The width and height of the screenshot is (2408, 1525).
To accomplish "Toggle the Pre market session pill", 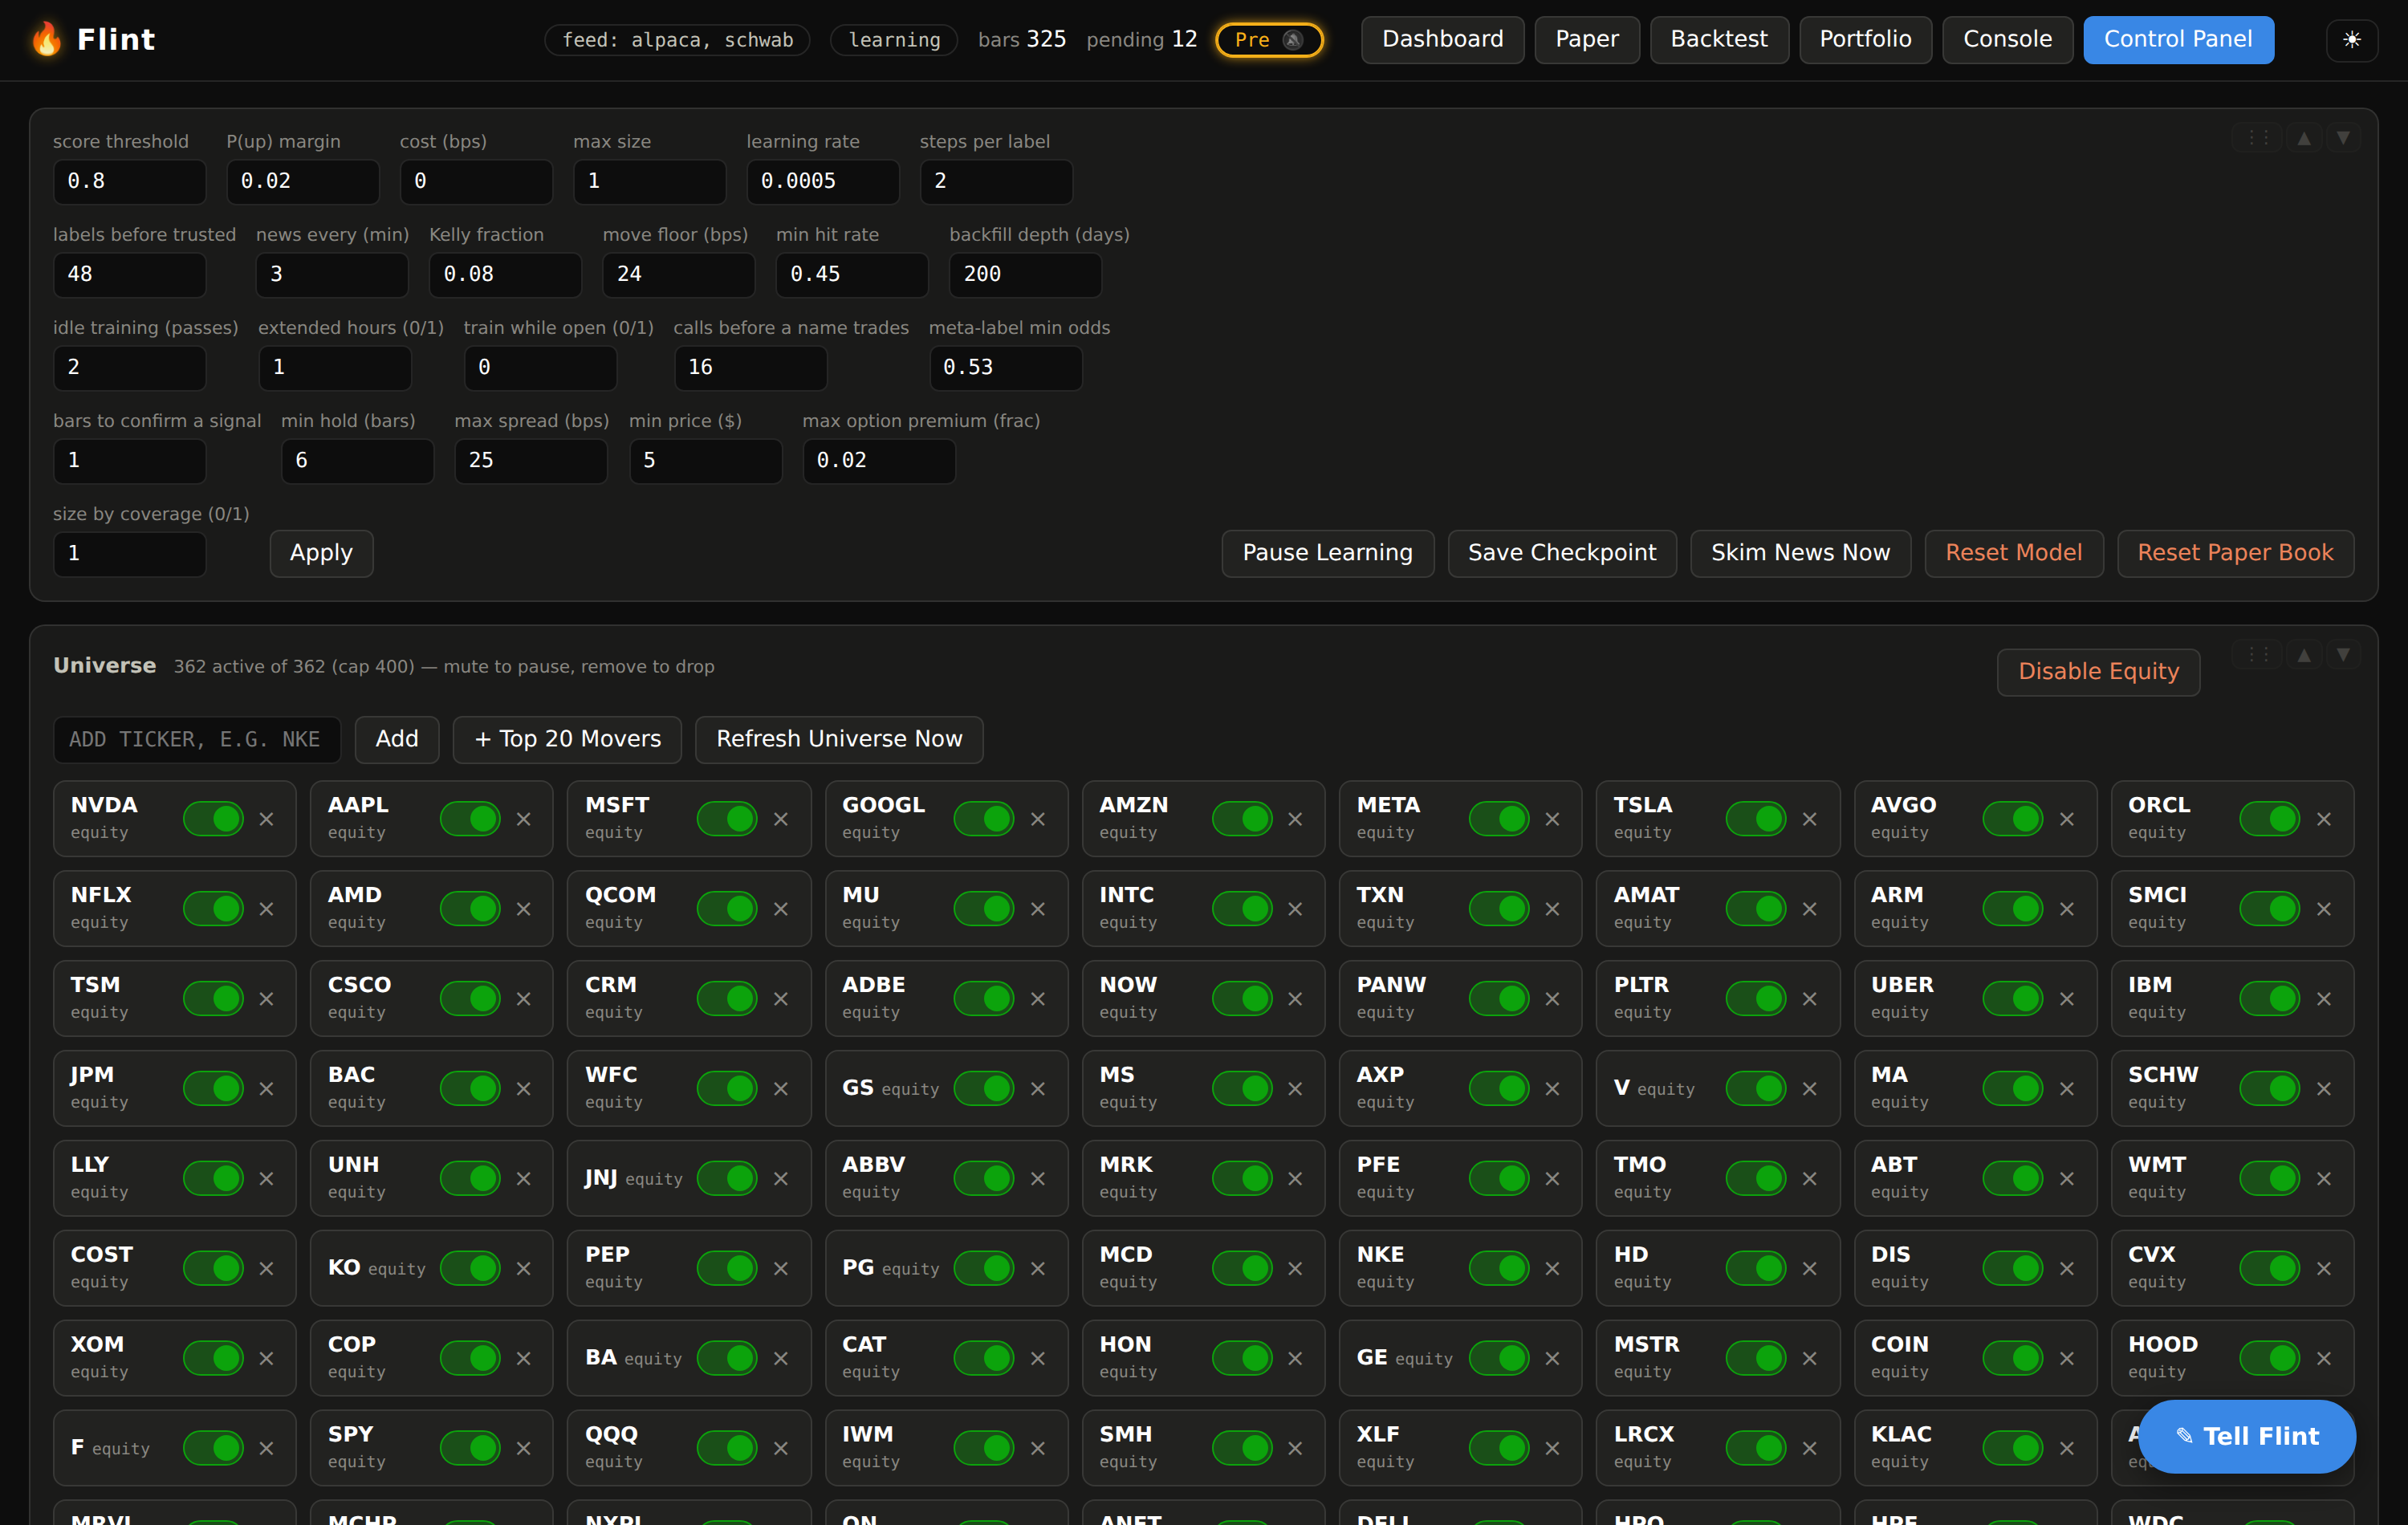I will pos(1269,40).
